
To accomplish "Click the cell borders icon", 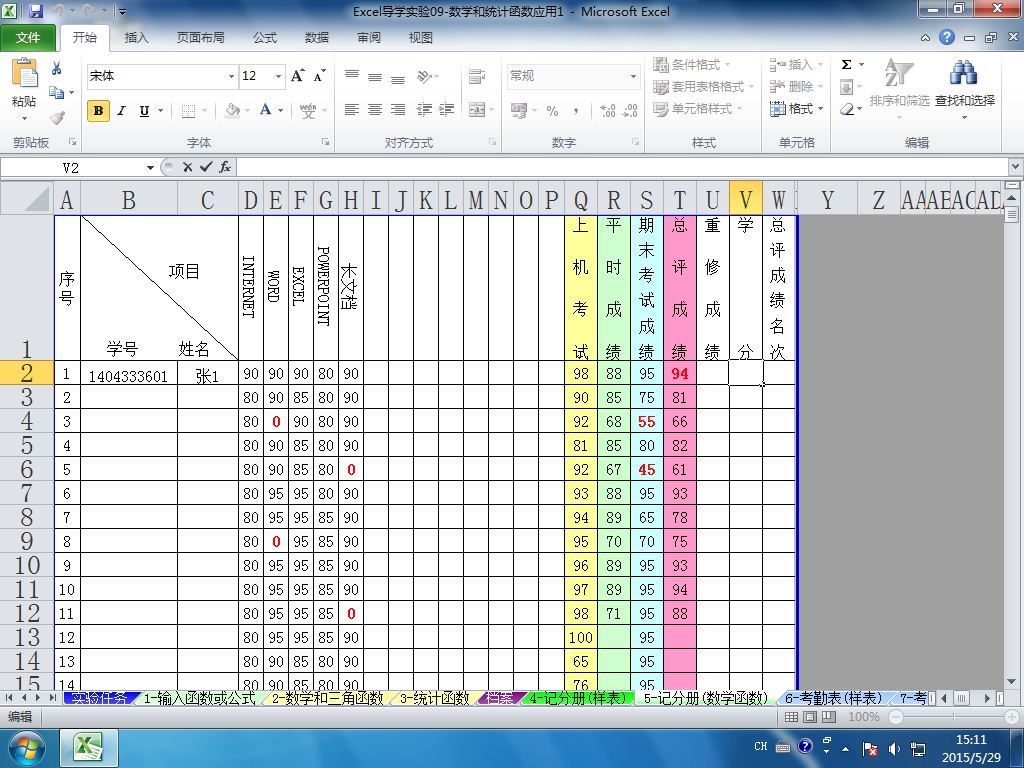I will point(188,110).
